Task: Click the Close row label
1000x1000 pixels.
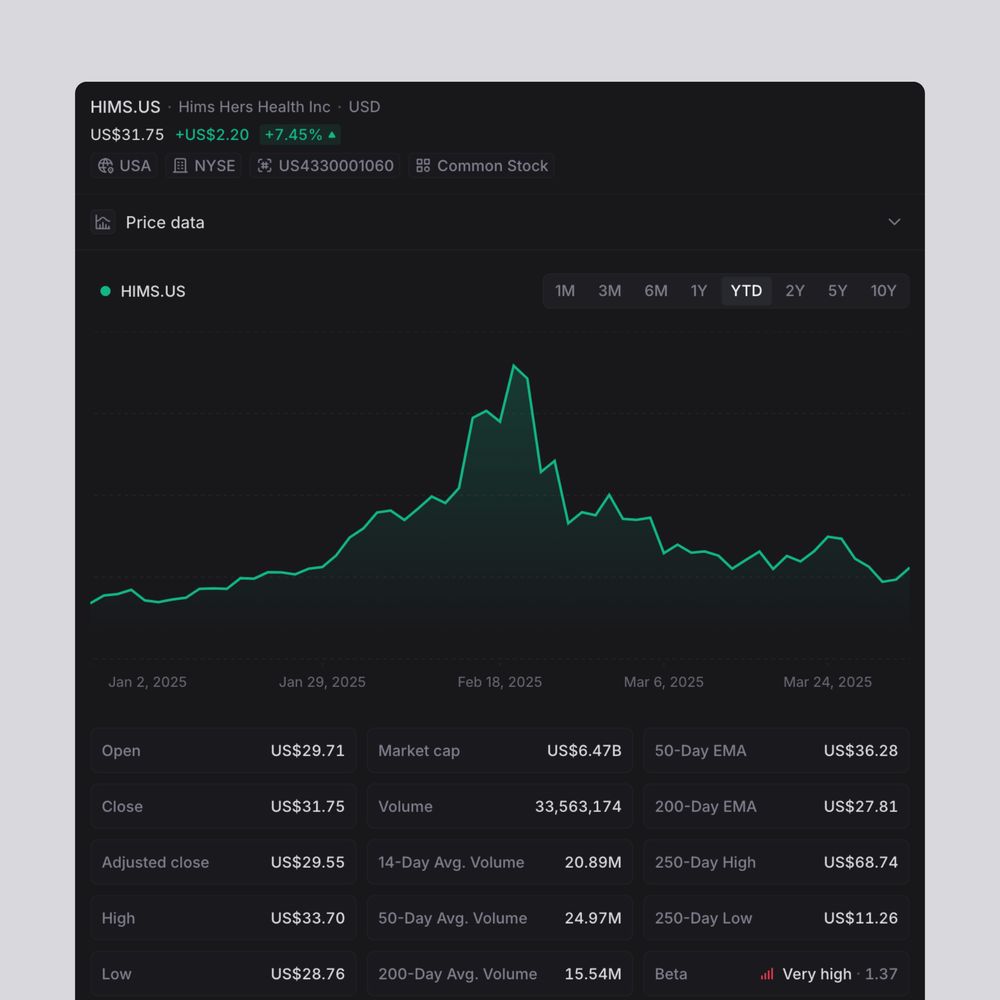Action: click(x=122, y=807)
